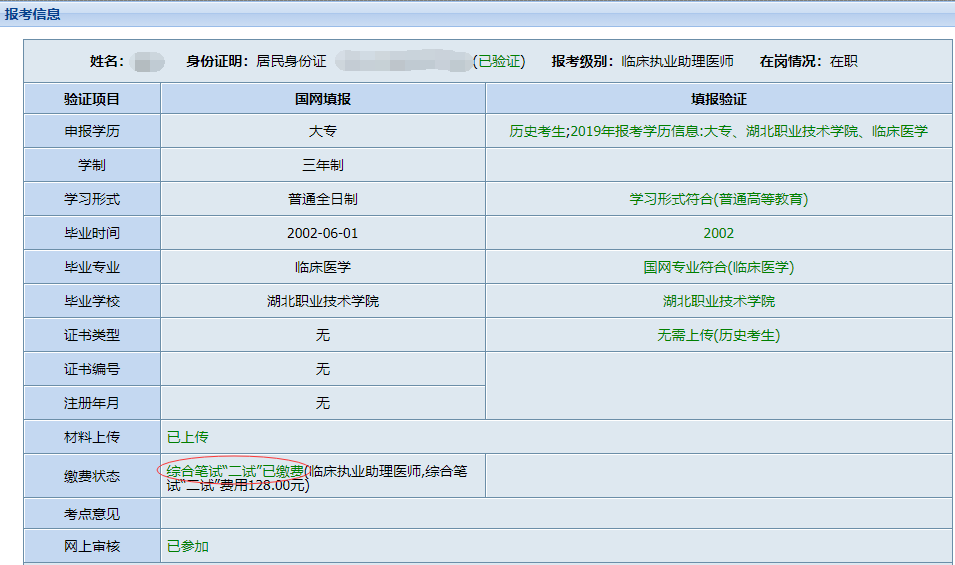Click 学习形式符合(普通高等教育) verification text

tap(718, 199)
